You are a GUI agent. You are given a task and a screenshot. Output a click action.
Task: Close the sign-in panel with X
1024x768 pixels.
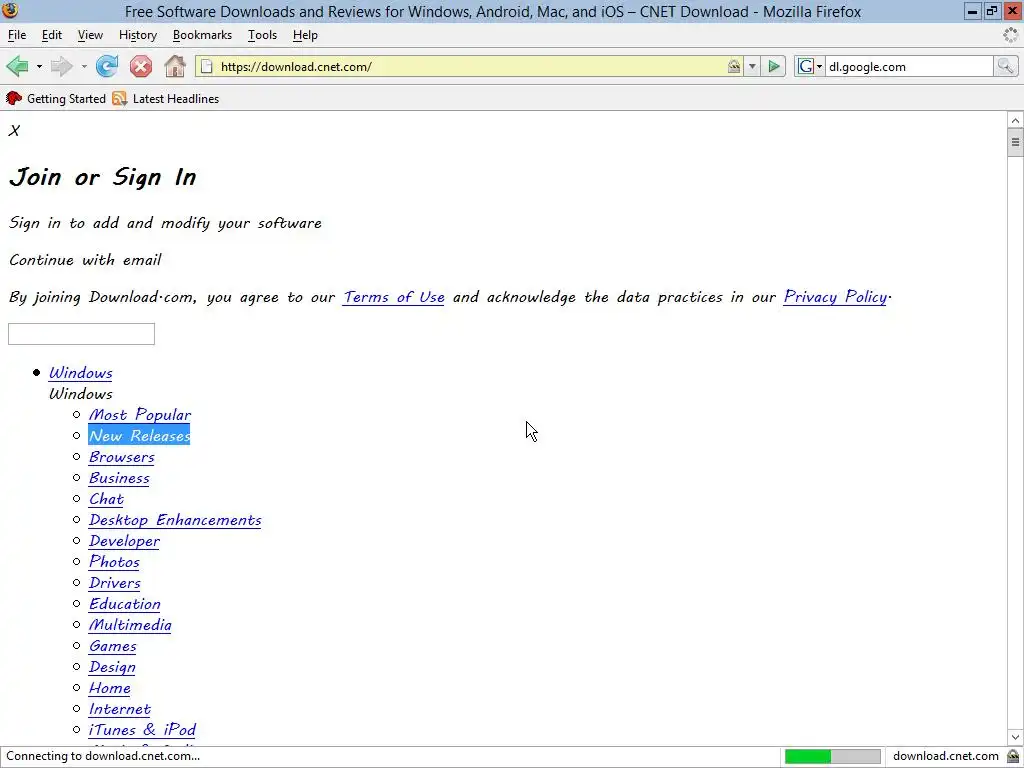click(x=14, y=131)
